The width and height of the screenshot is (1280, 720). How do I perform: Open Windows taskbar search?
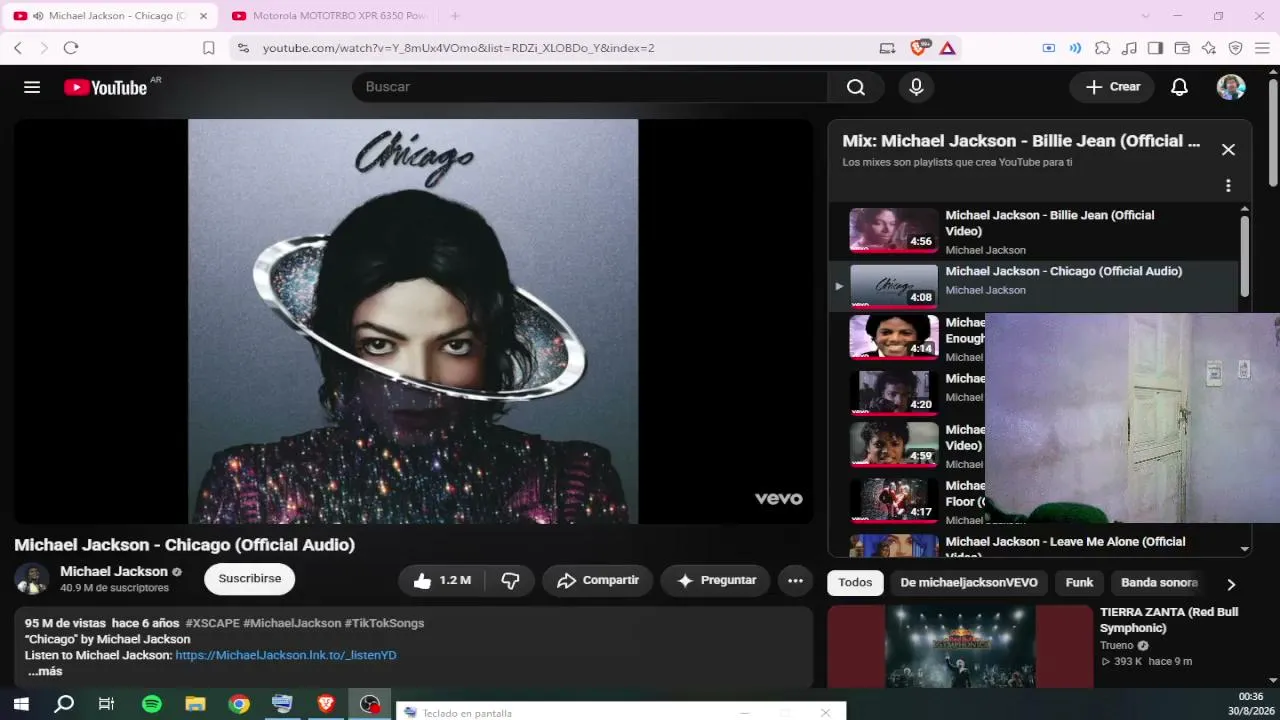click(64, 704)
